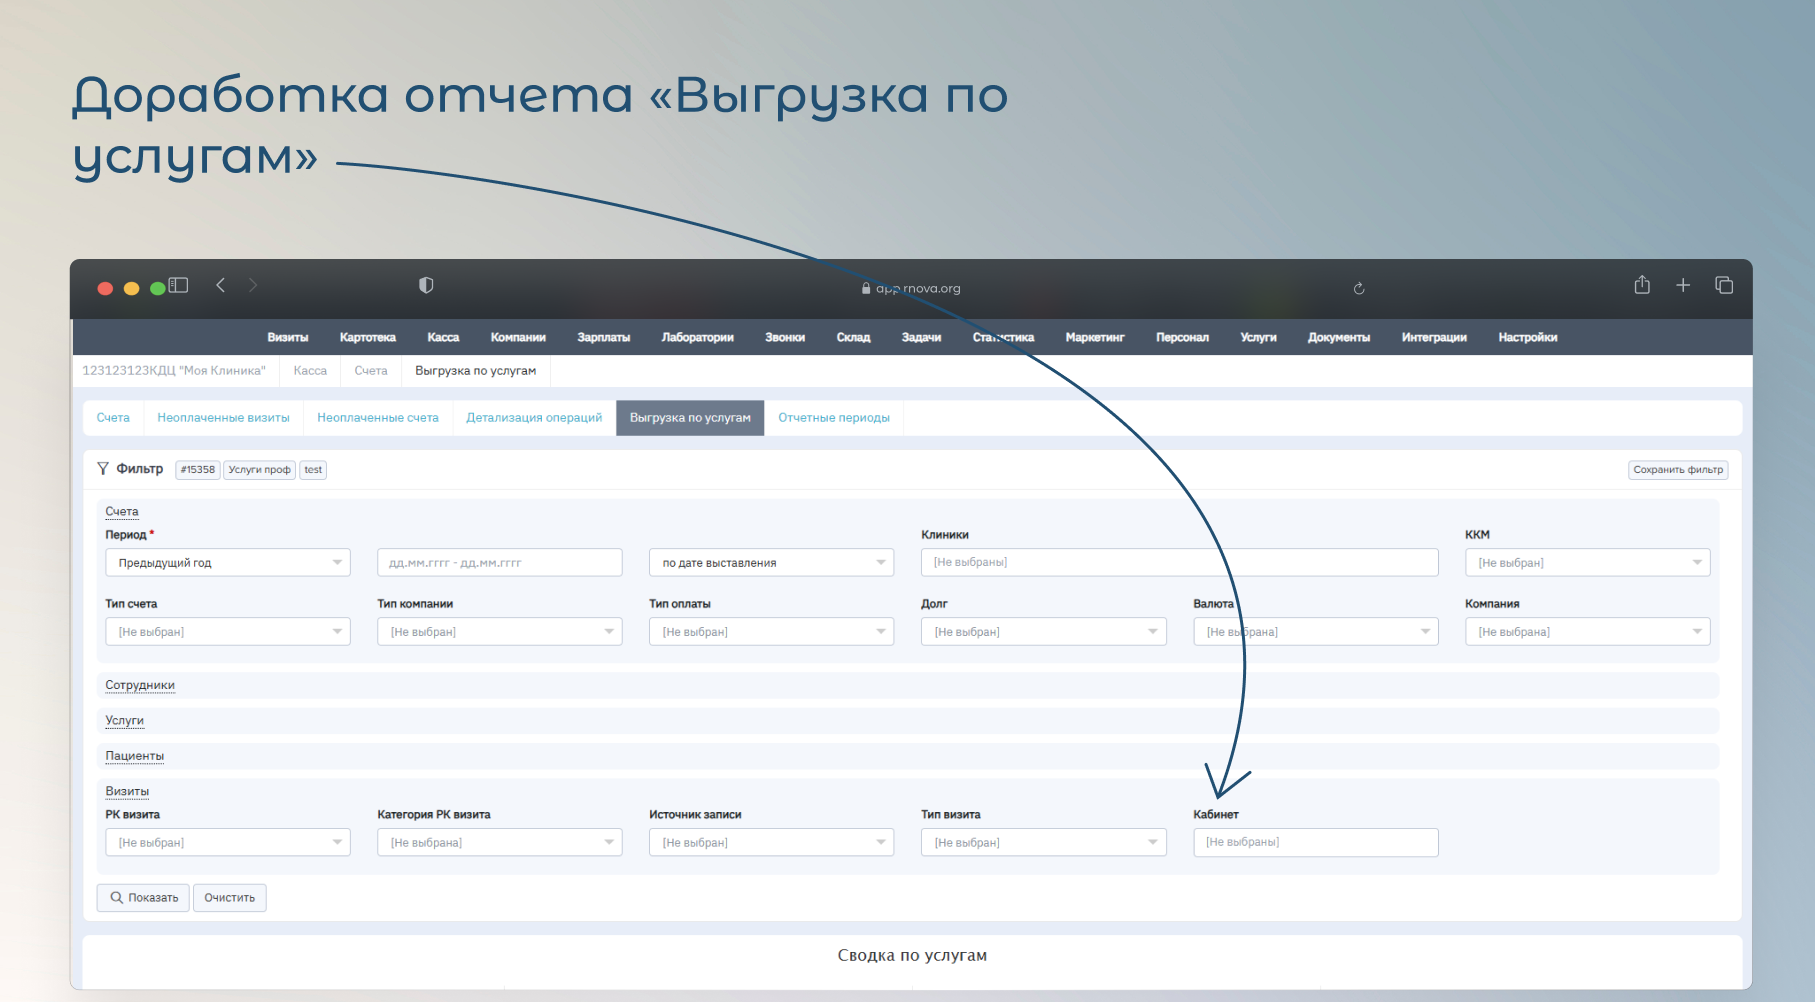Go back using browser back arrow
The image size is (1815, 1002).
220,286
